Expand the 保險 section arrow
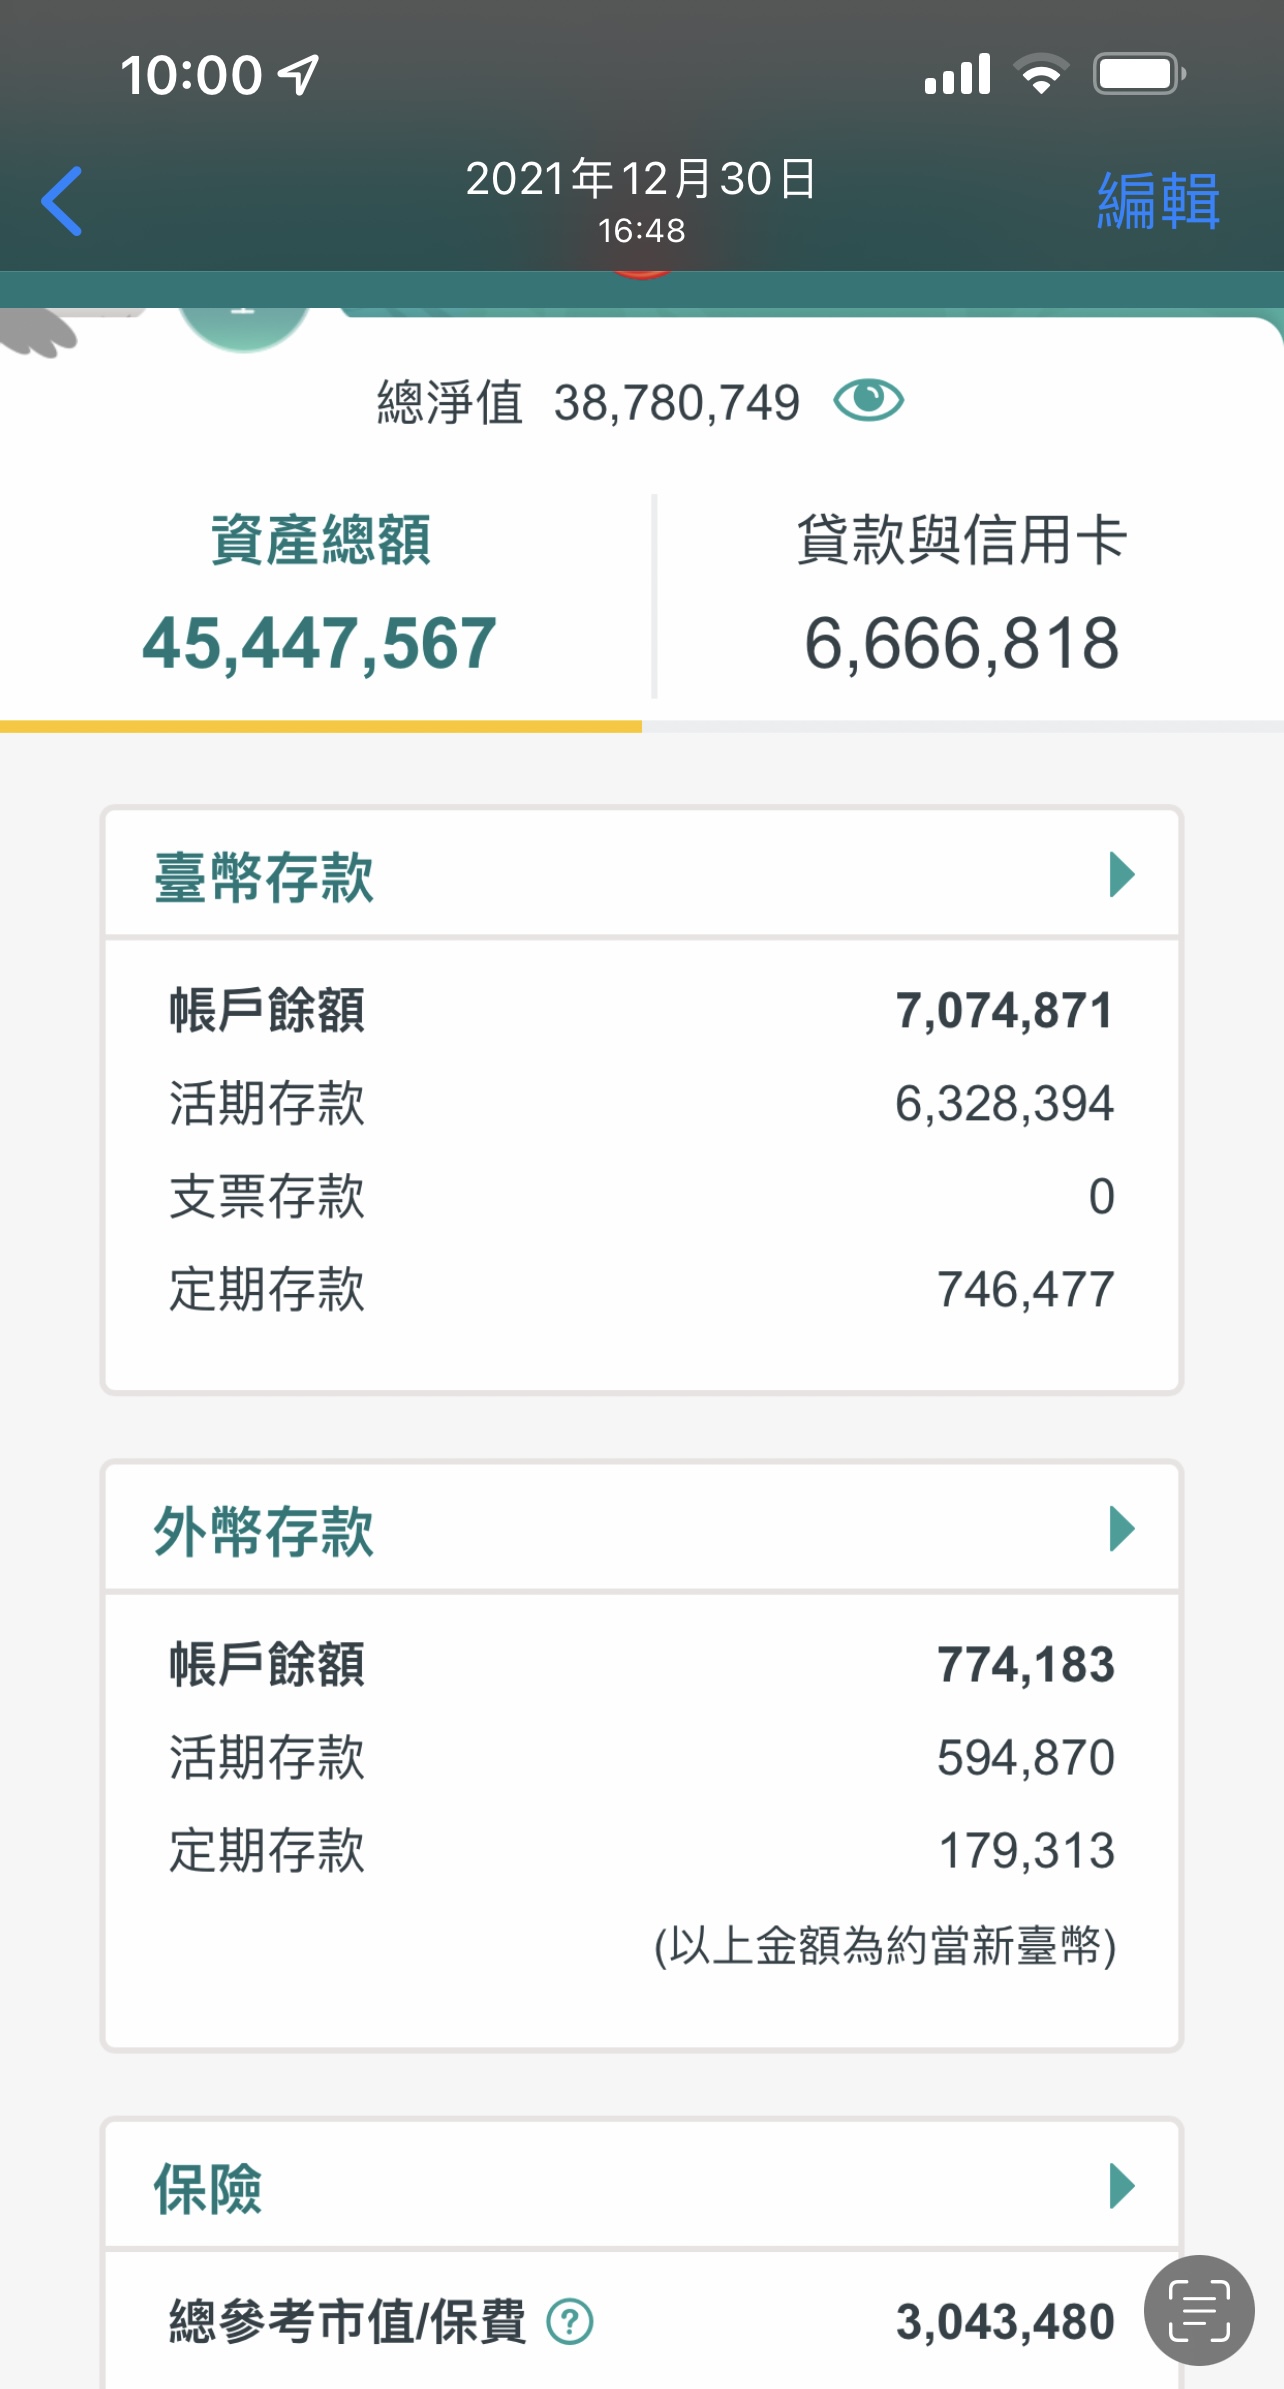The image size is (1284, 2389). pyautogui.click(x=1122, y=2186)
